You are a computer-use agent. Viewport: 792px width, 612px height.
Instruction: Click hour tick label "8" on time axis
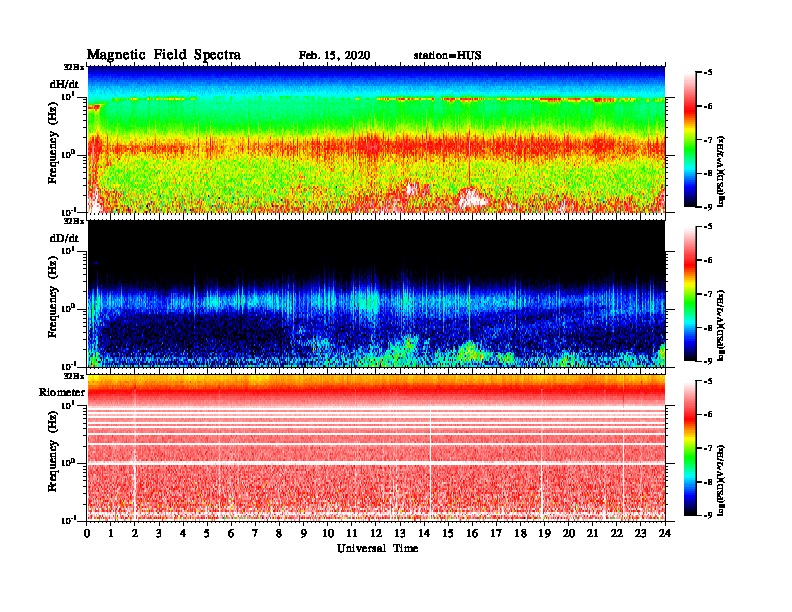(x=279, y=533)
